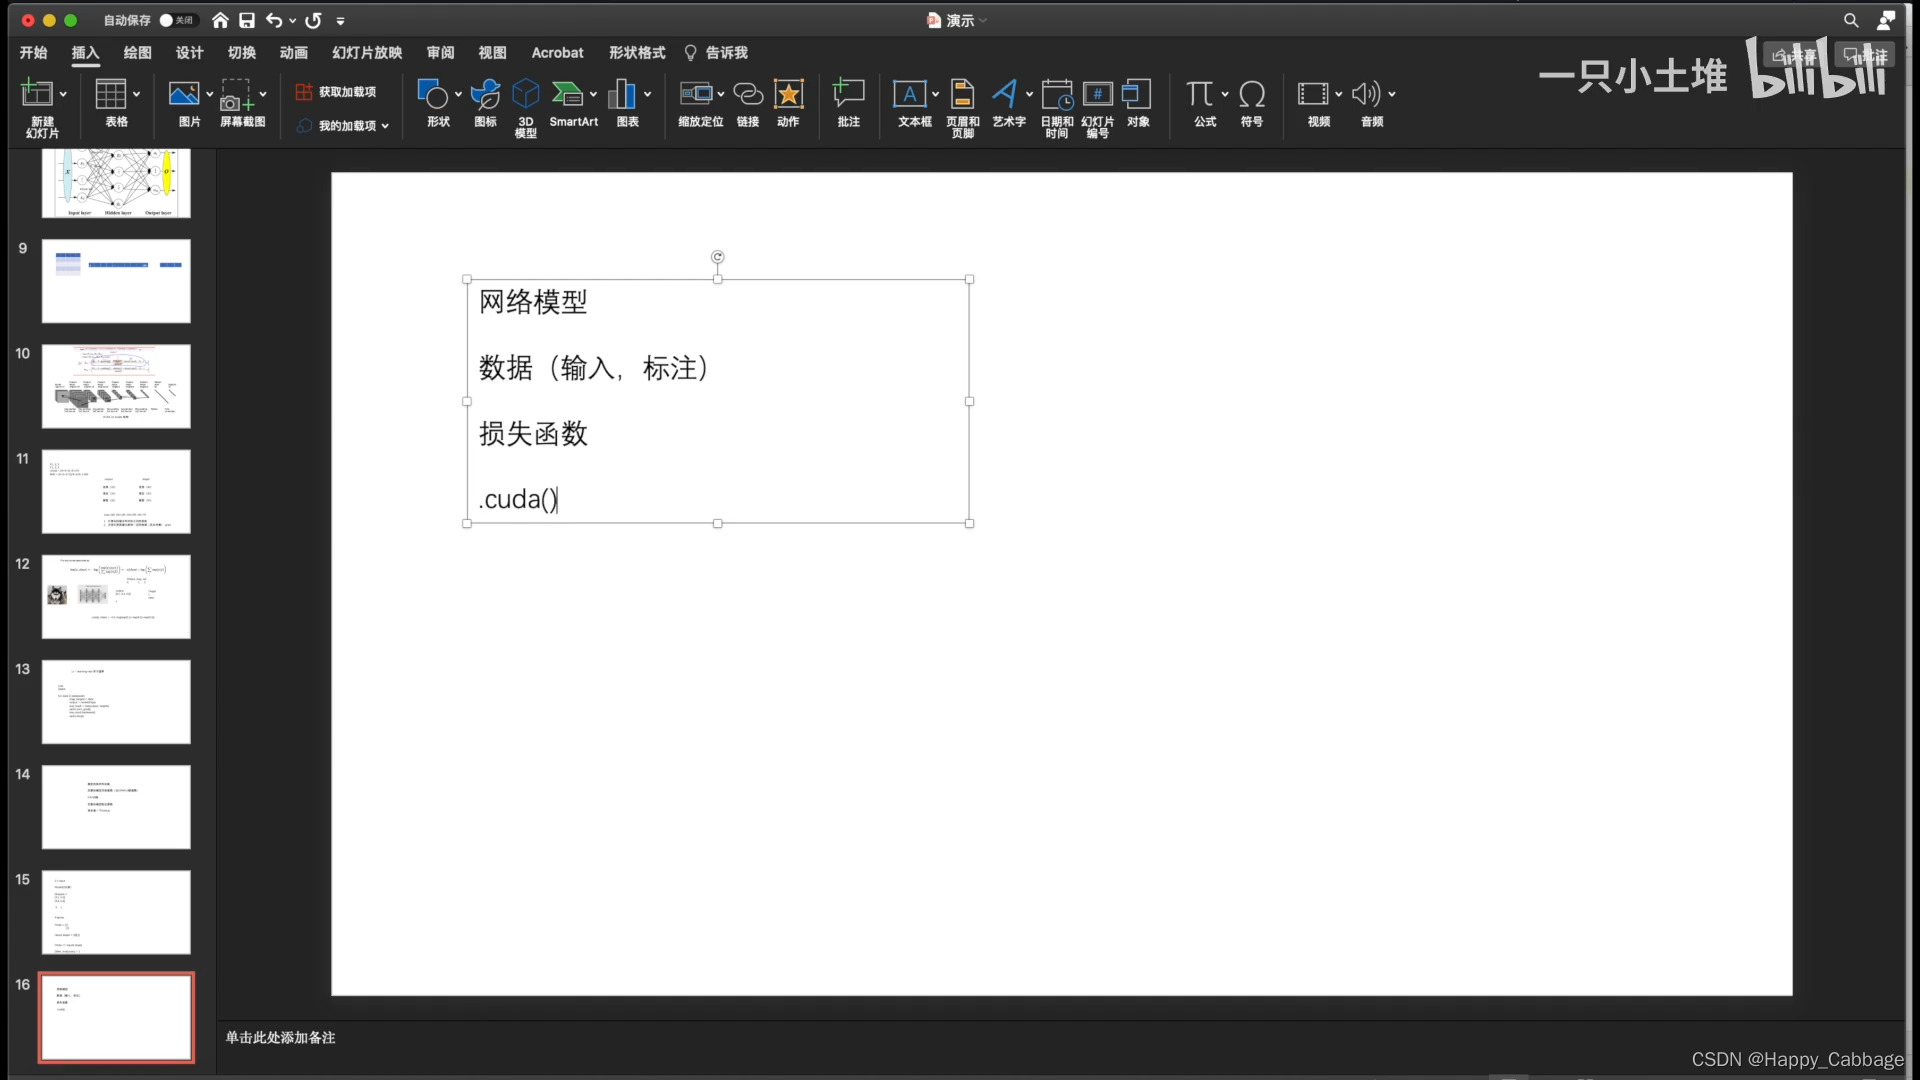Select slide 12 thumbnail
The image size is (1920, 1080).
point(116,596)
